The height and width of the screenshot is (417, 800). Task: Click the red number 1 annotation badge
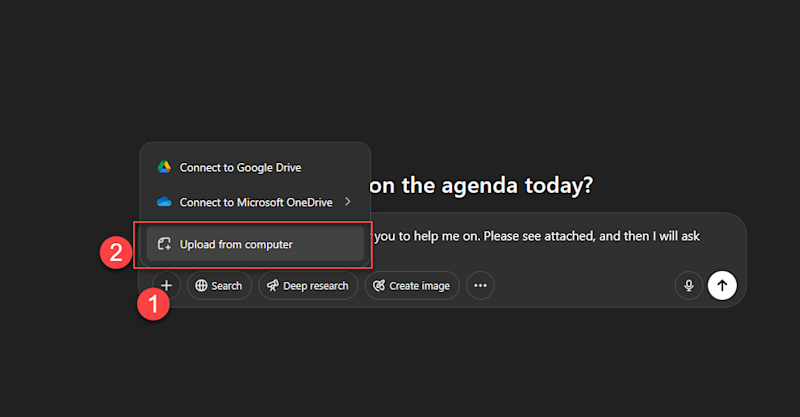point(154,304)
